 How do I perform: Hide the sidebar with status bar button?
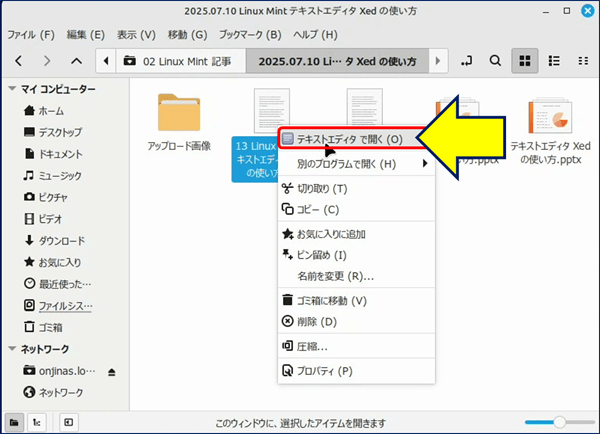(68, 423)
